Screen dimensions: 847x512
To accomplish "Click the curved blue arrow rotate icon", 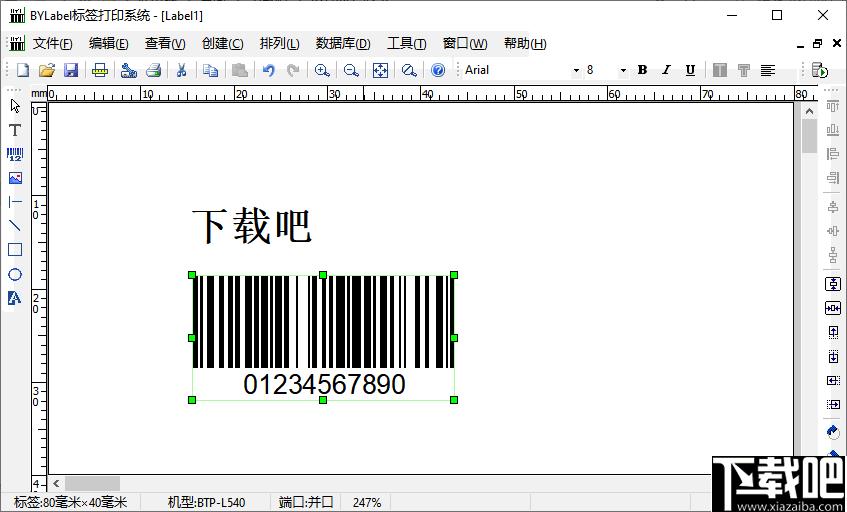I will [x=833, y=432].
